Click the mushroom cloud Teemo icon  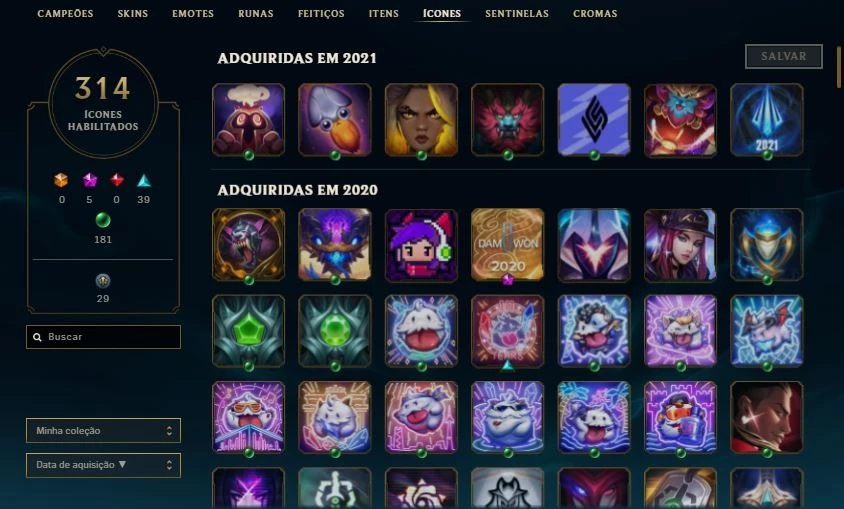(248, 119)
